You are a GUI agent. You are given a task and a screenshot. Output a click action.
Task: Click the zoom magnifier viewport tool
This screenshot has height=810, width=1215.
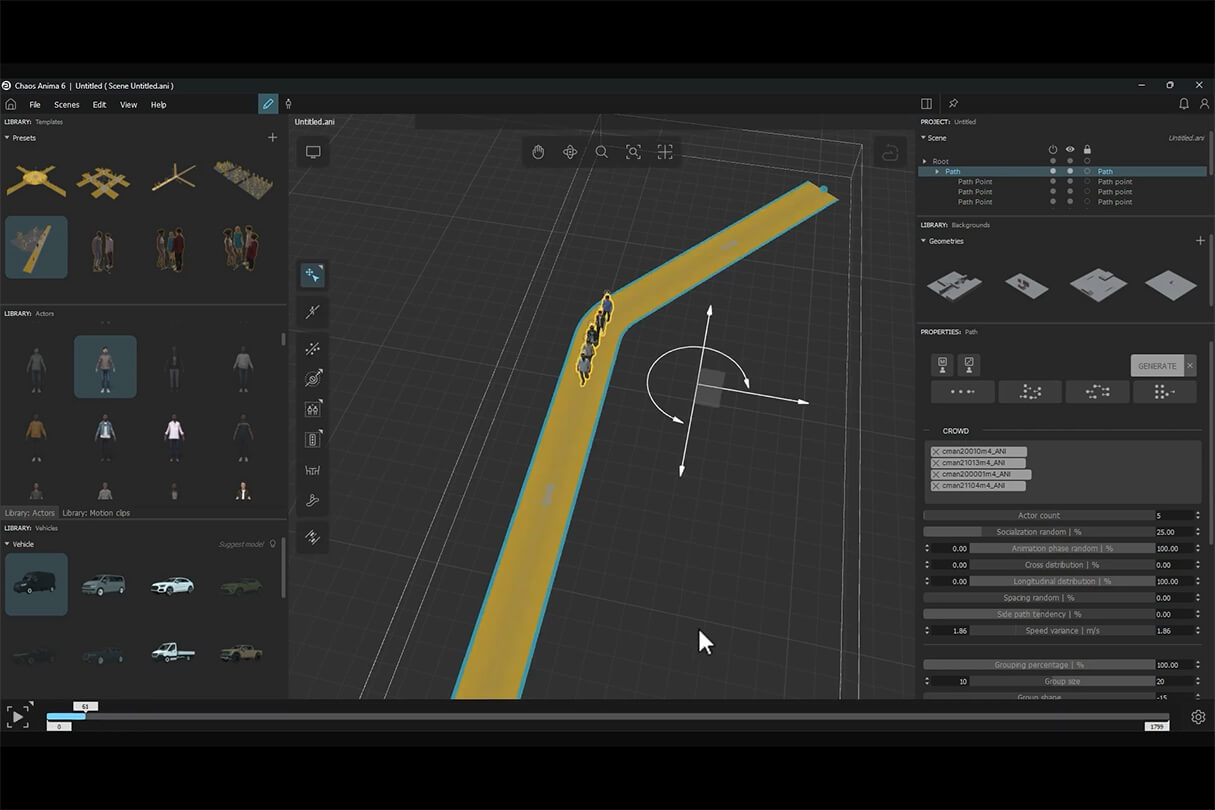pos(602,152)
